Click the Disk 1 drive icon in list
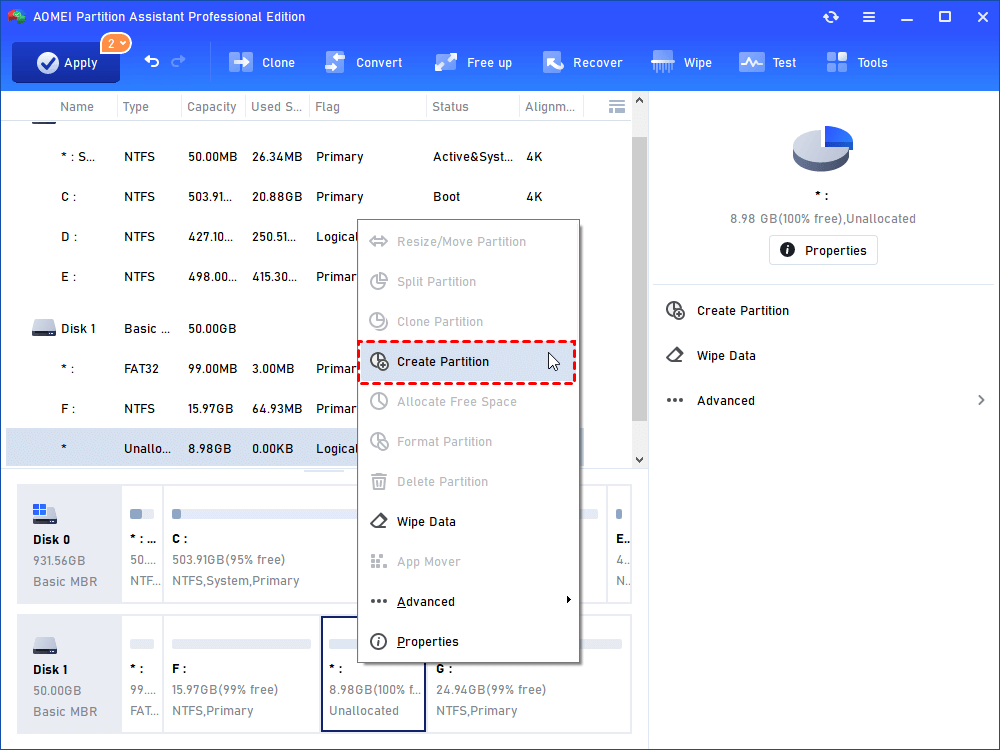 click(44, 328)
